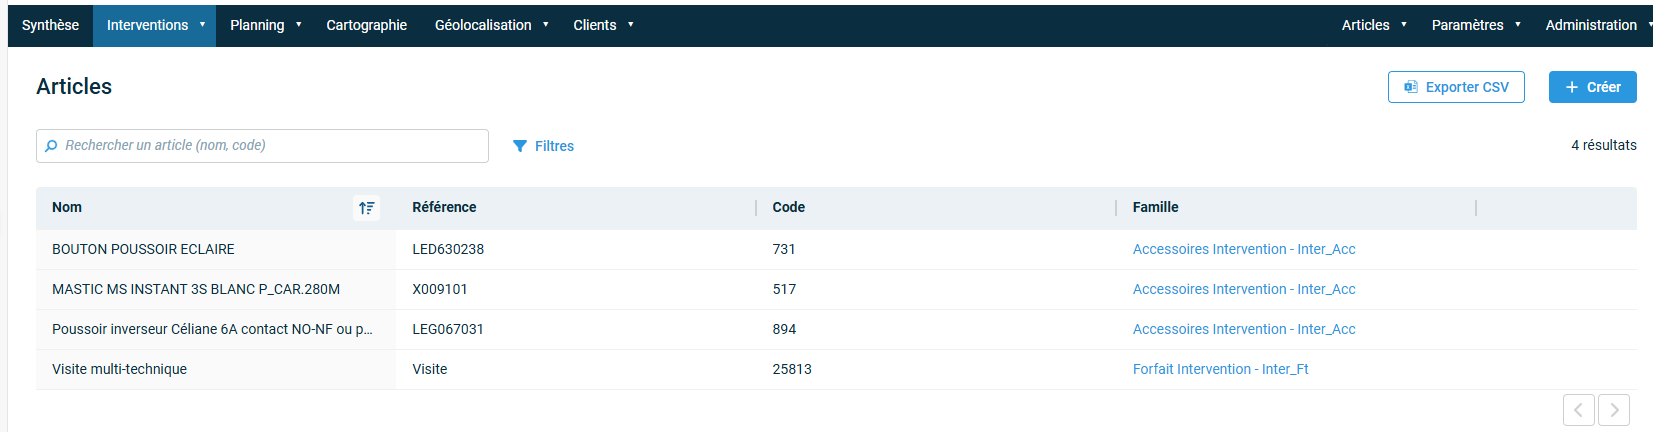Focus the article search field
The width and height of the screenshot is (1653, 432).
[x=262, y=146]
